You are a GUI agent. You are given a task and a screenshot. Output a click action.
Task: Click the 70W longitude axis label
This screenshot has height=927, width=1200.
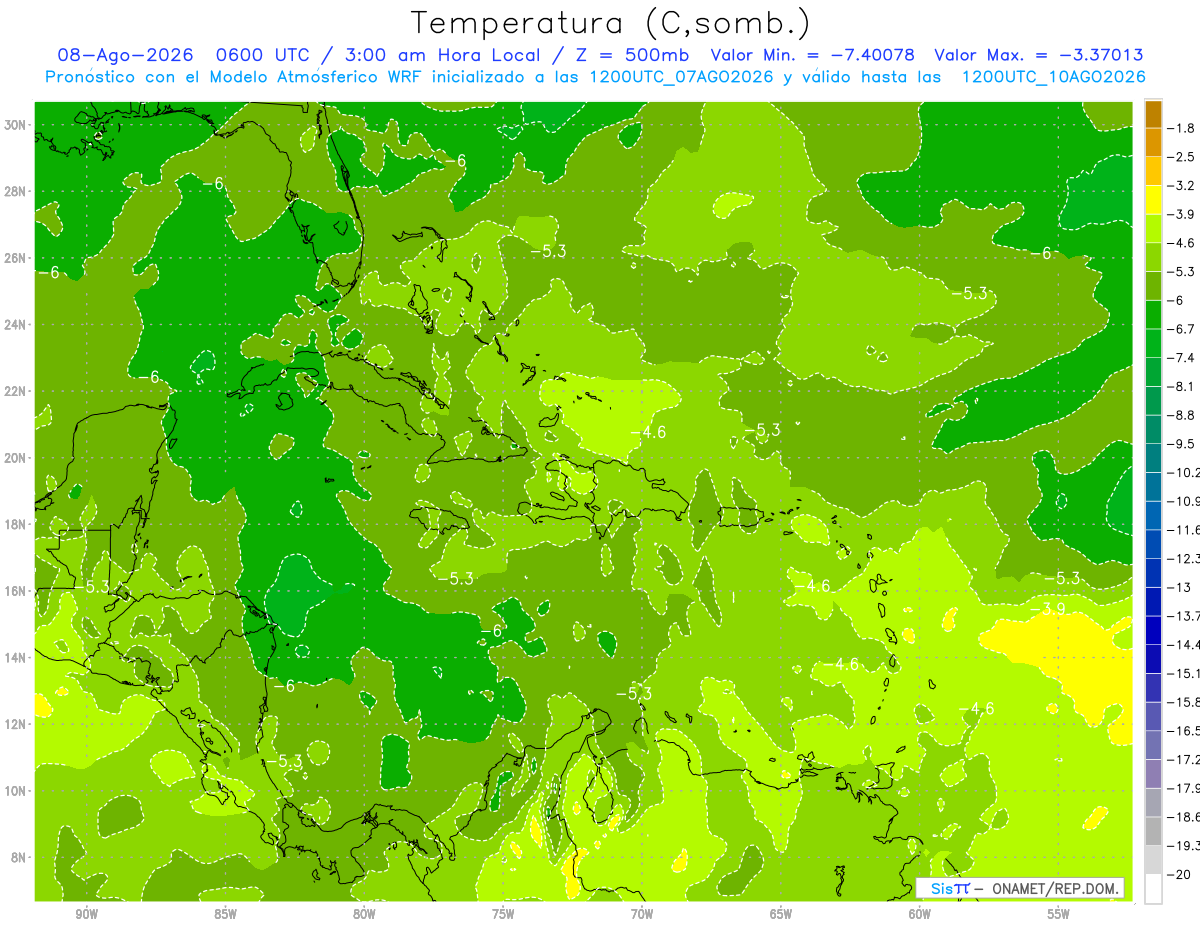[x=642, y=914]
